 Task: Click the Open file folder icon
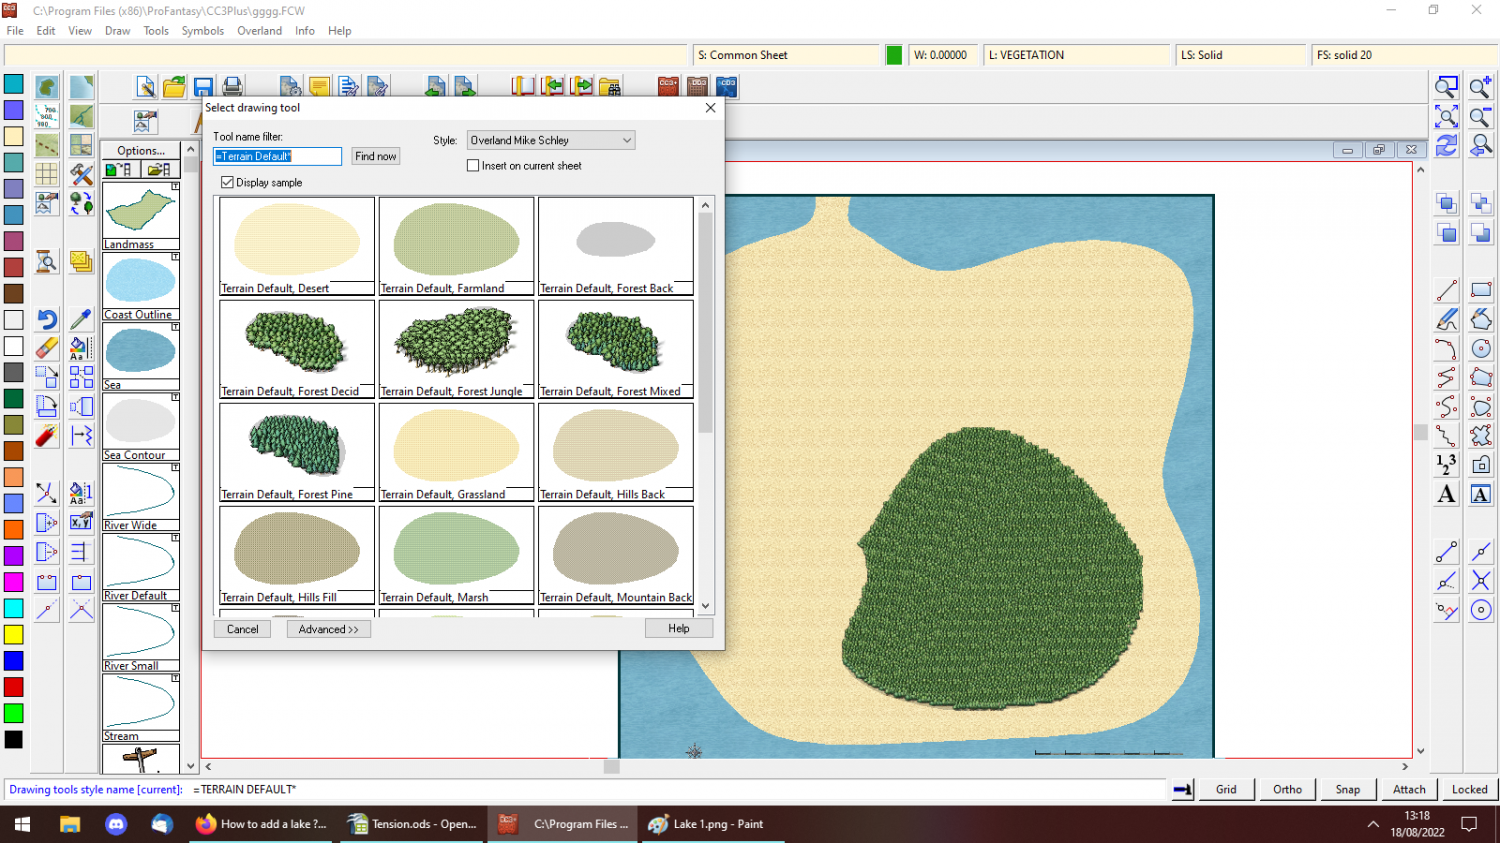tap(174, 87)
